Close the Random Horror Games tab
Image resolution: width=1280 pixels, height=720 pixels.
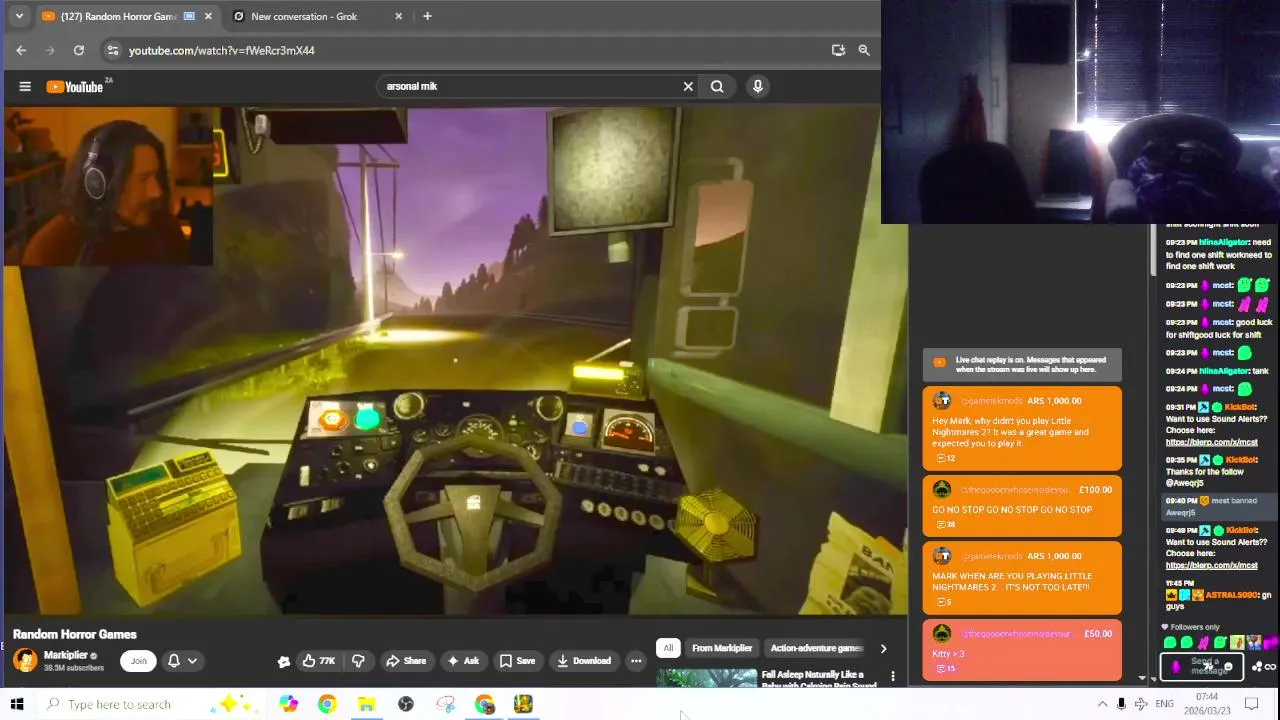click(208, 16)
